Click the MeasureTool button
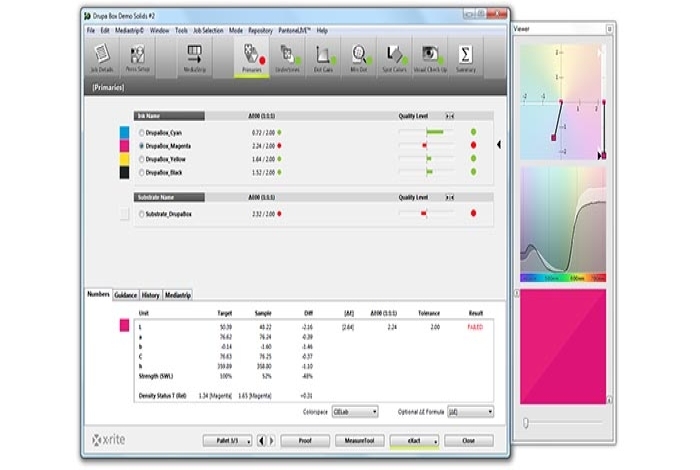 (x=359, y=441)
